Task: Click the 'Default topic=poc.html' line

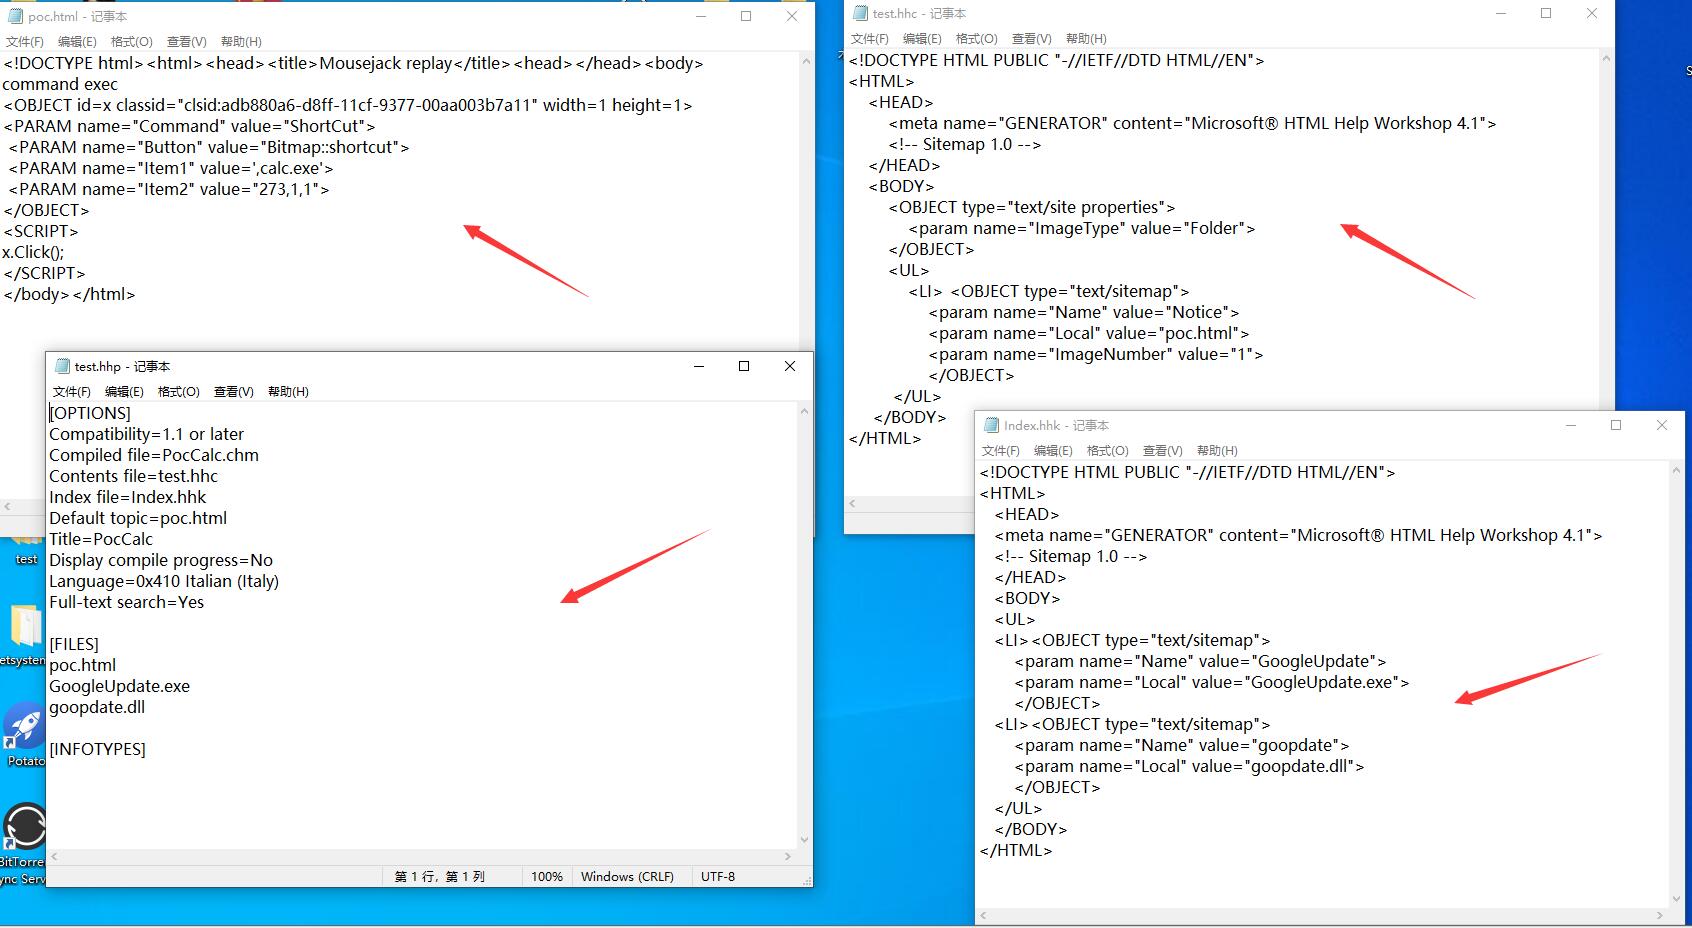Action: 138,518
